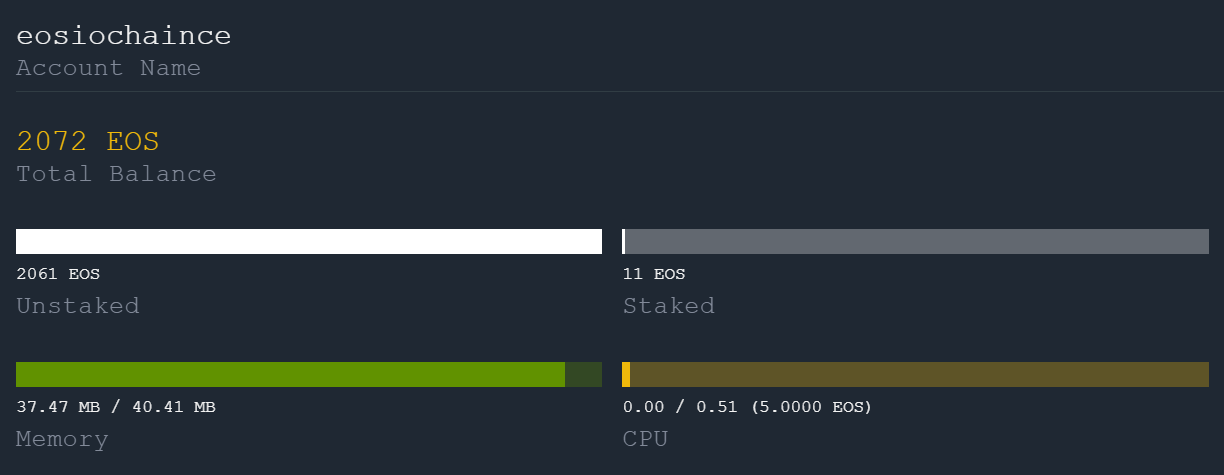
Task: Click the divider line below Account Name
Action: pos(612,91)
